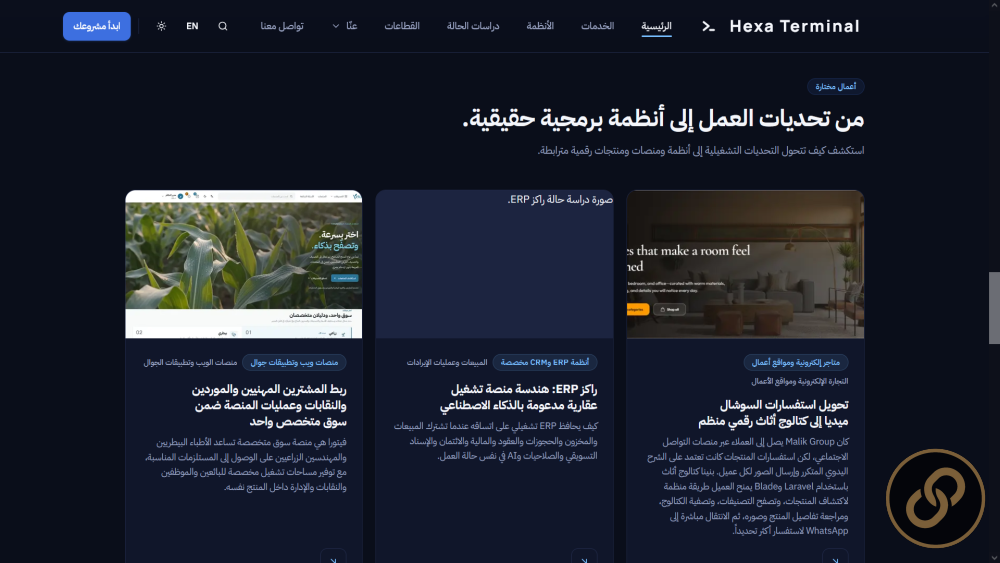Open title ربط المشترين المهنيين والموردين
This screenshot has width=1000, height=563.
click(269, 405)
